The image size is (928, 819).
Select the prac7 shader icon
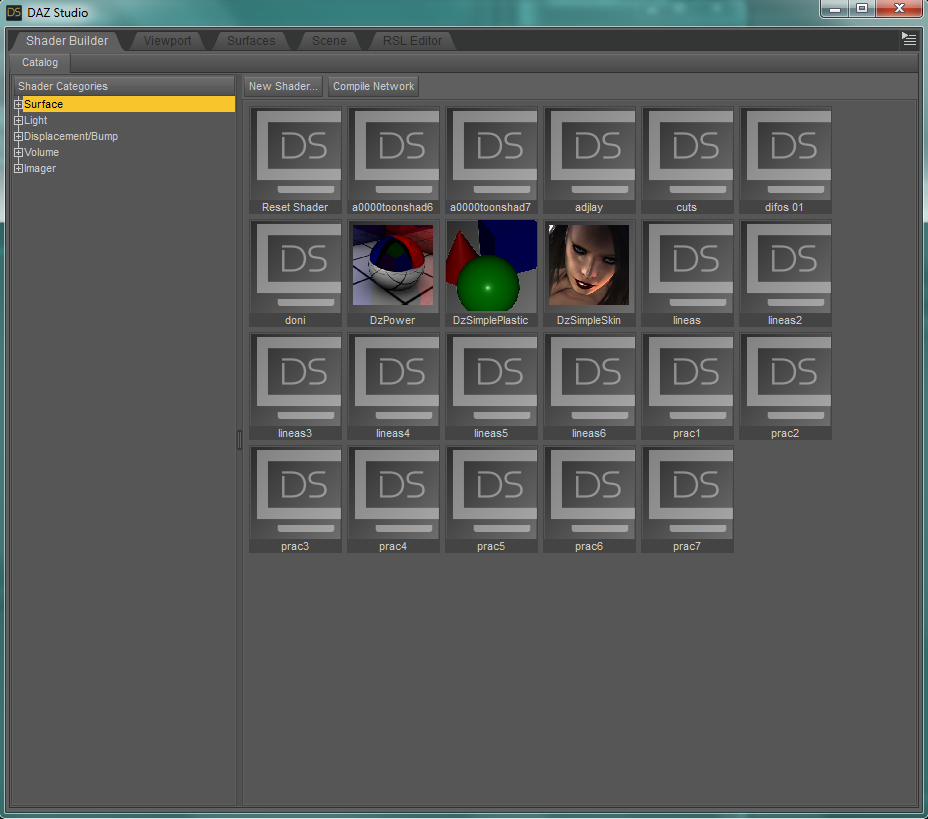[687, 499]
